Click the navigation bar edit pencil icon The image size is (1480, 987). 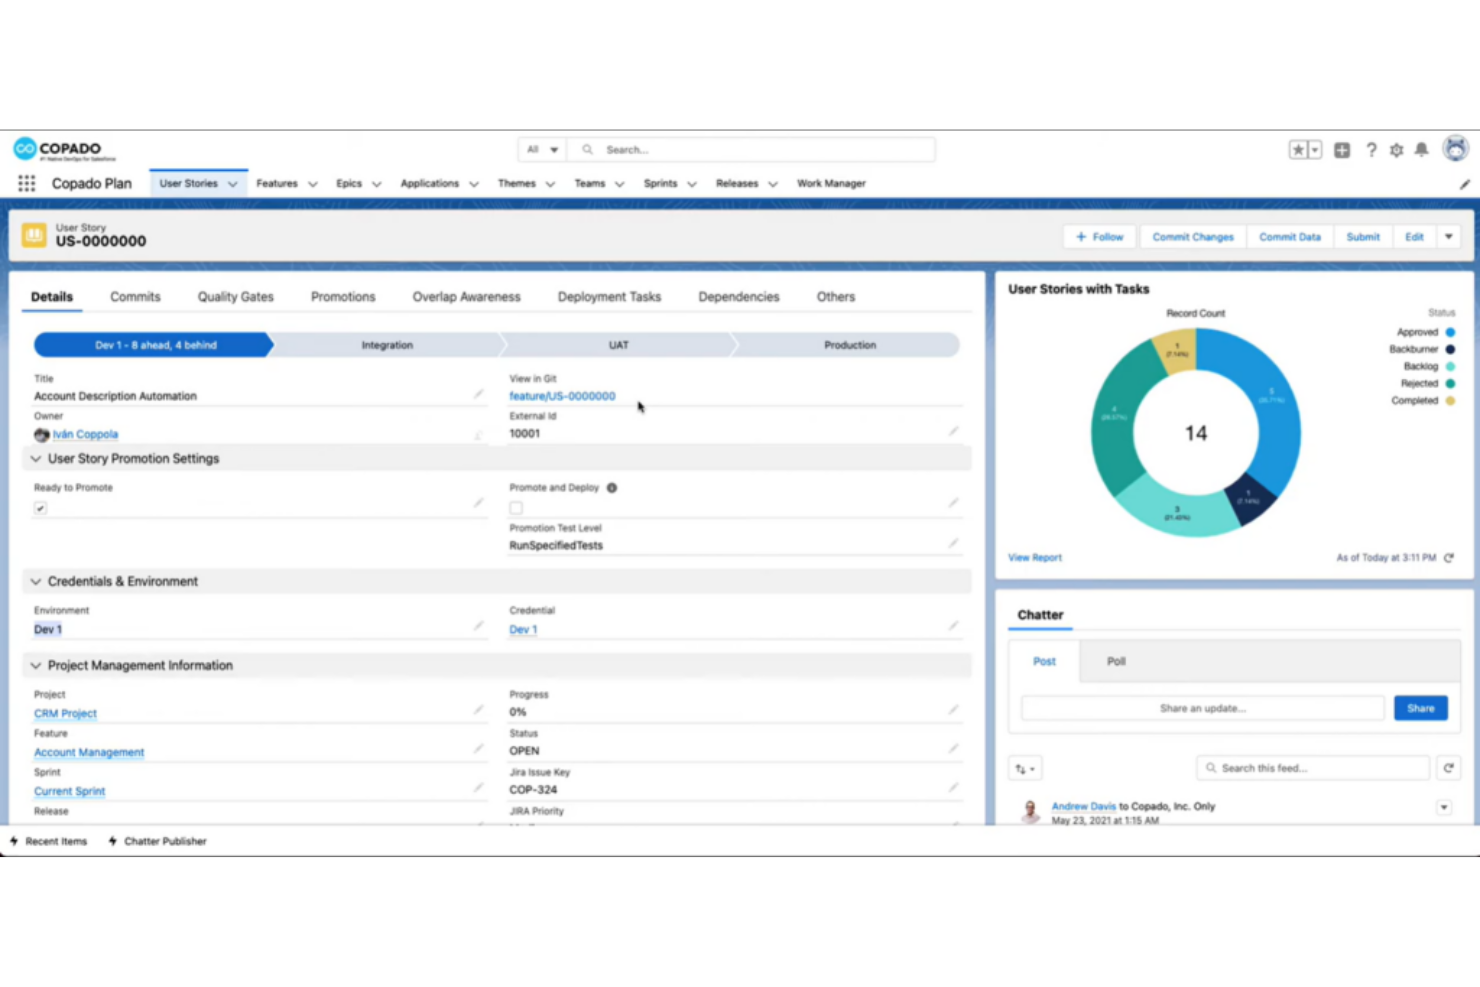coord(1464,184)
